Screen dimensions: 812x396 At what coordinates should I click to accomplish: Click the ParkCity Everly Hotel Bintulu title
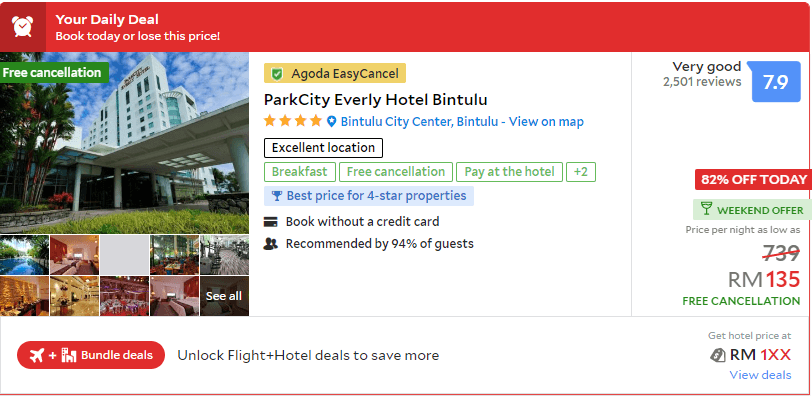click(375, 99)
